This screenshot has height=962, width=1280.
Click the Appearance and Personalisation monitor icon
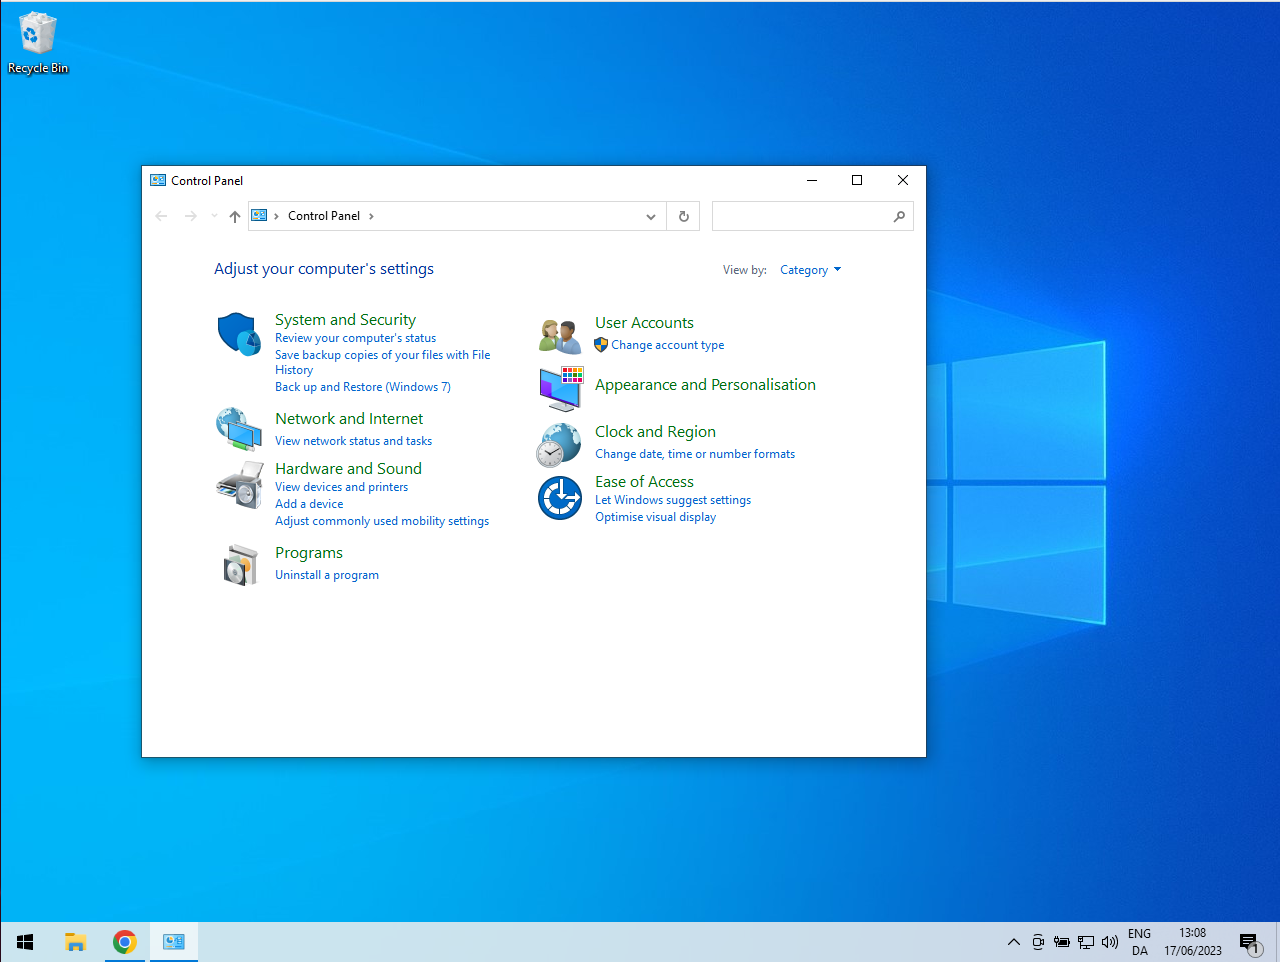pos(560,388)
